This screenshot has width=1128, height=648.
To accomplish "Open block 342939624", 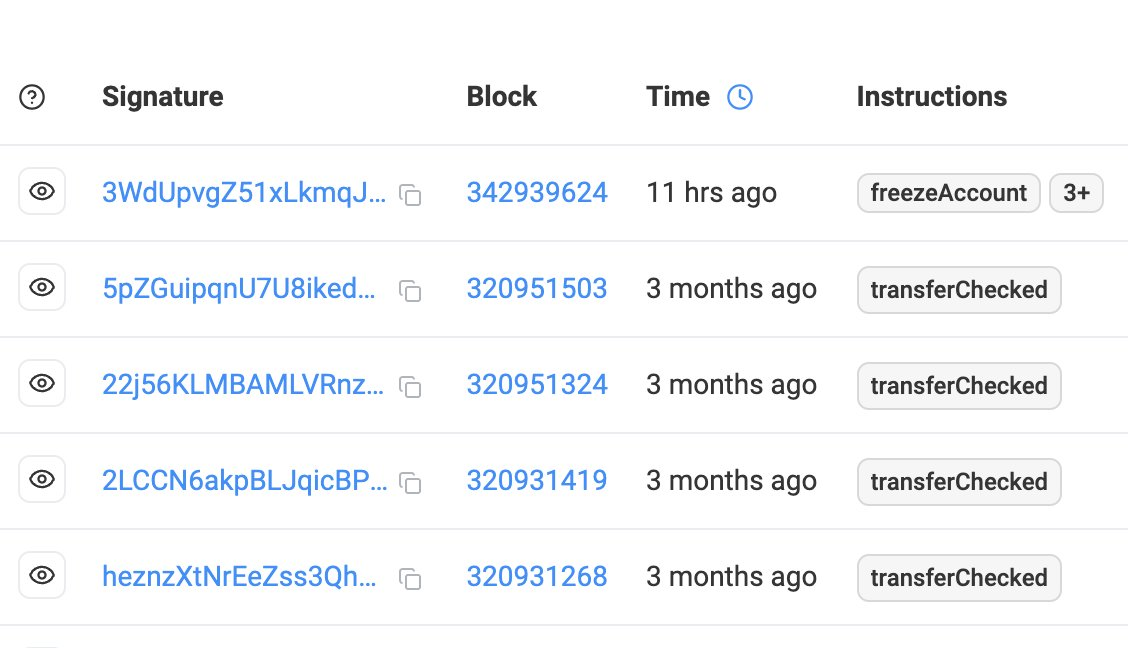I will coord(537,193).
